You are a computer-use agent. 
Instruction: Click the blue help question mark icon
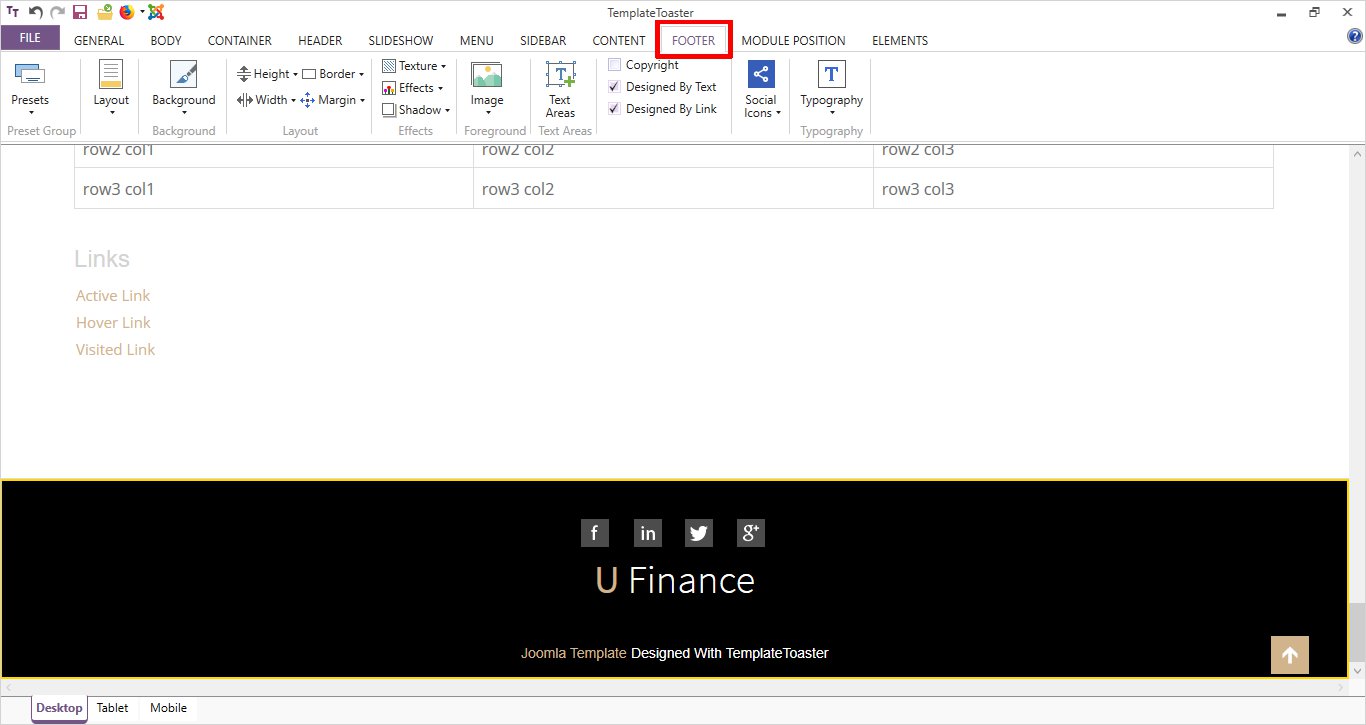[1355, 37]
